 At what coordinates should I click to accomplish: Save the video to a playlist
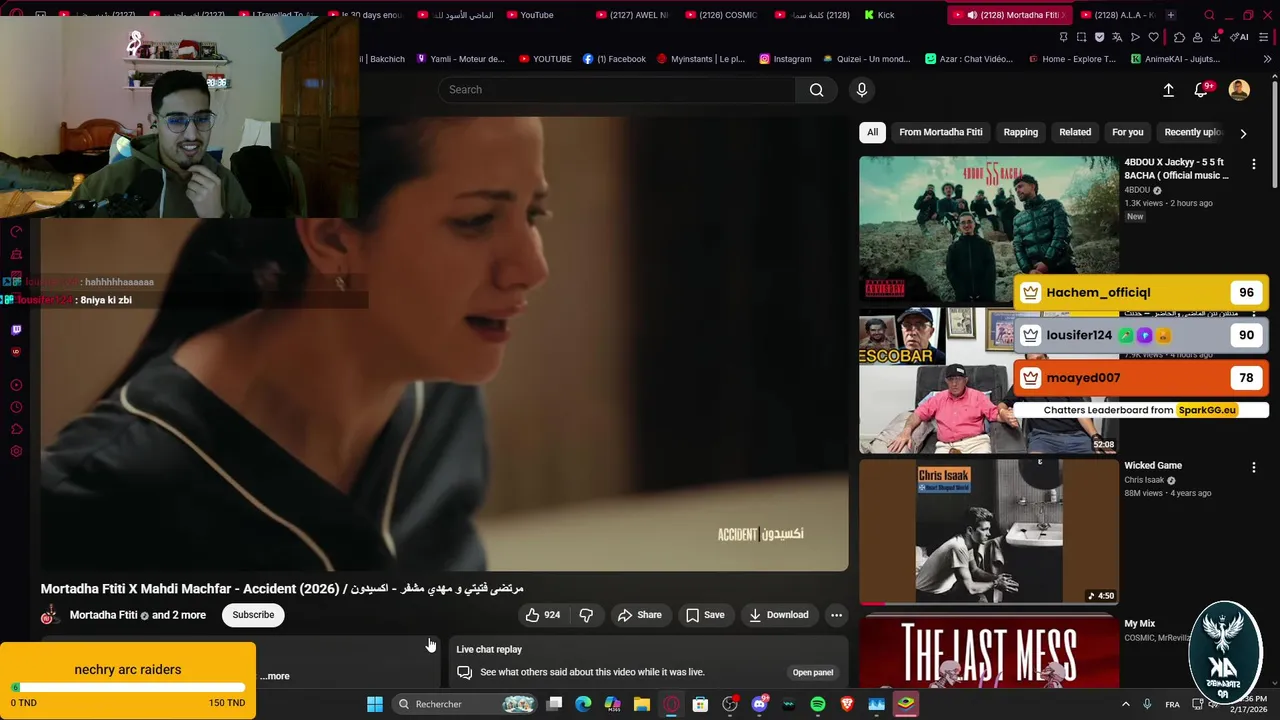point(705,615)
